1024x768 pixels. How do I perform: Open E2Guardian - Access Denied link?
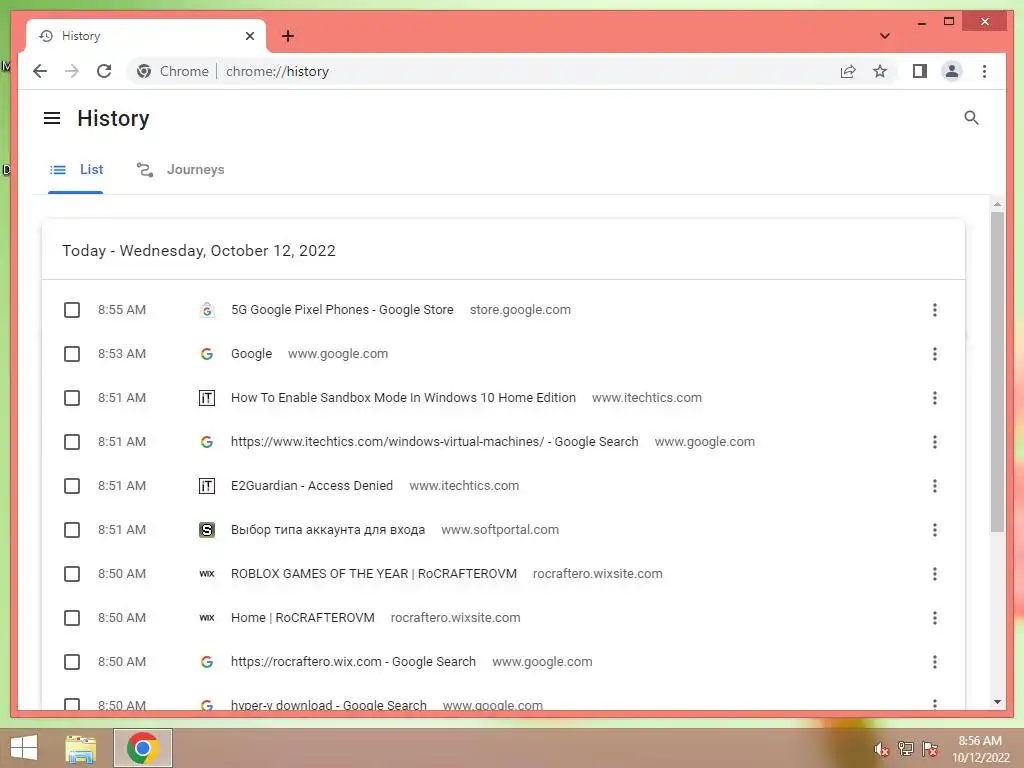pyautogui.click(x=312, y=486)
